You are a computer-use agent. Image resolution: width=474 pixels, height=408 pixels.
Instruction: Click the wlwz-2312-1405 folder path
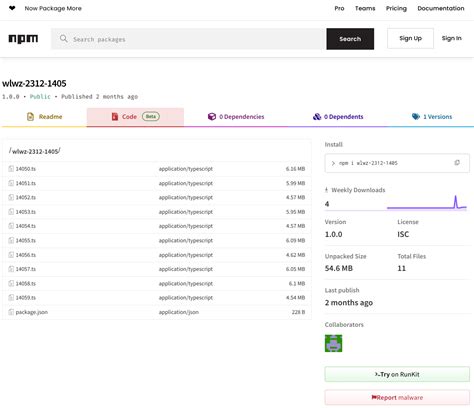coord(35,151)
